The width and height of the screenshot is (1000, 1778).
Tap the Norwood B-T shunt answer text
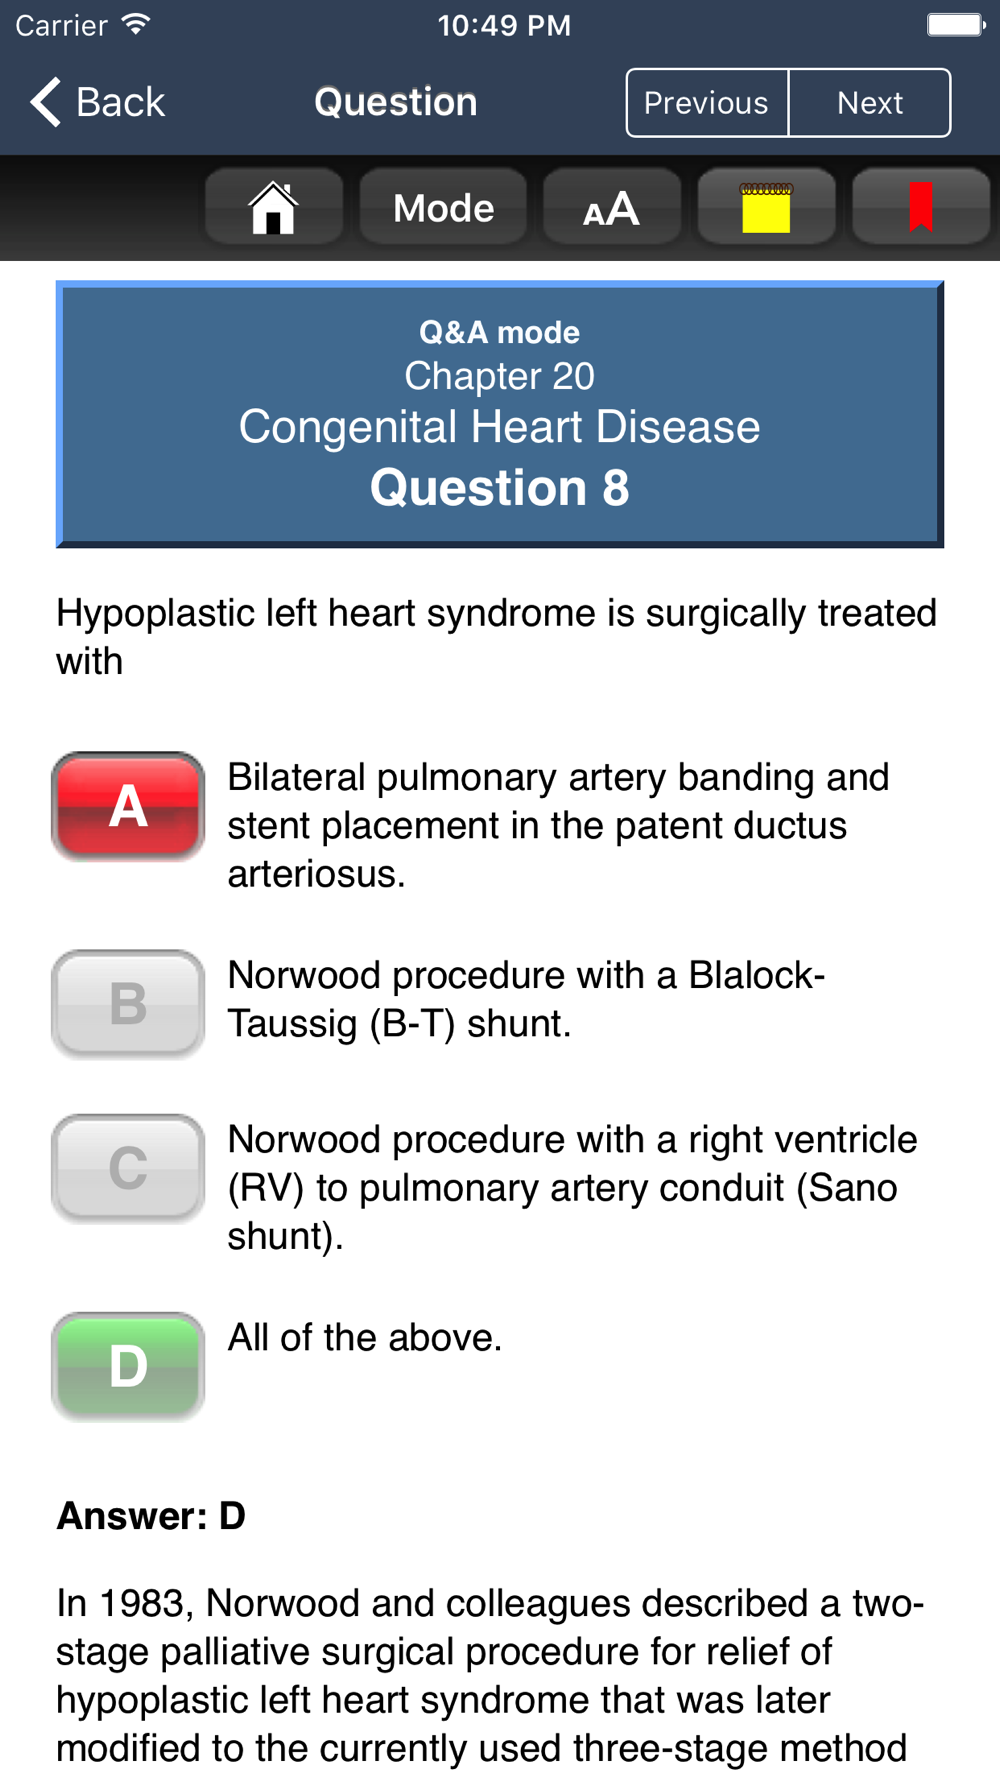(526, 999)
